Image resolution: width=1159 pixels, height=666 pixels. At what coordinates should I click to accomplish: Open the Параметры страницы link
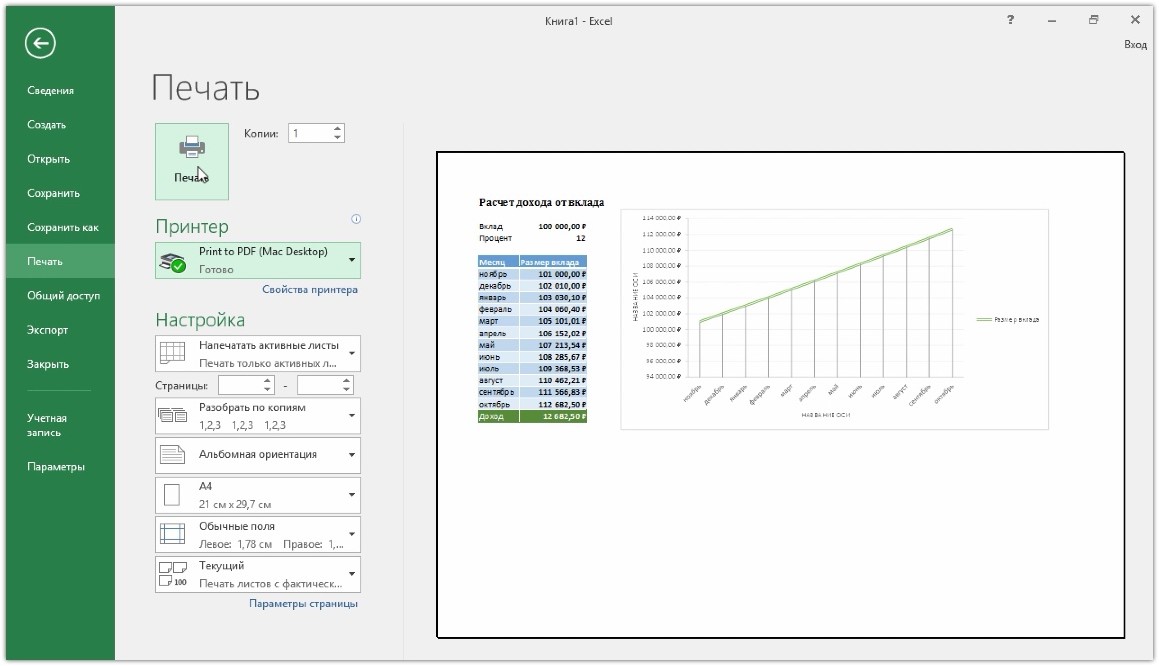click(x=303, y=603)
